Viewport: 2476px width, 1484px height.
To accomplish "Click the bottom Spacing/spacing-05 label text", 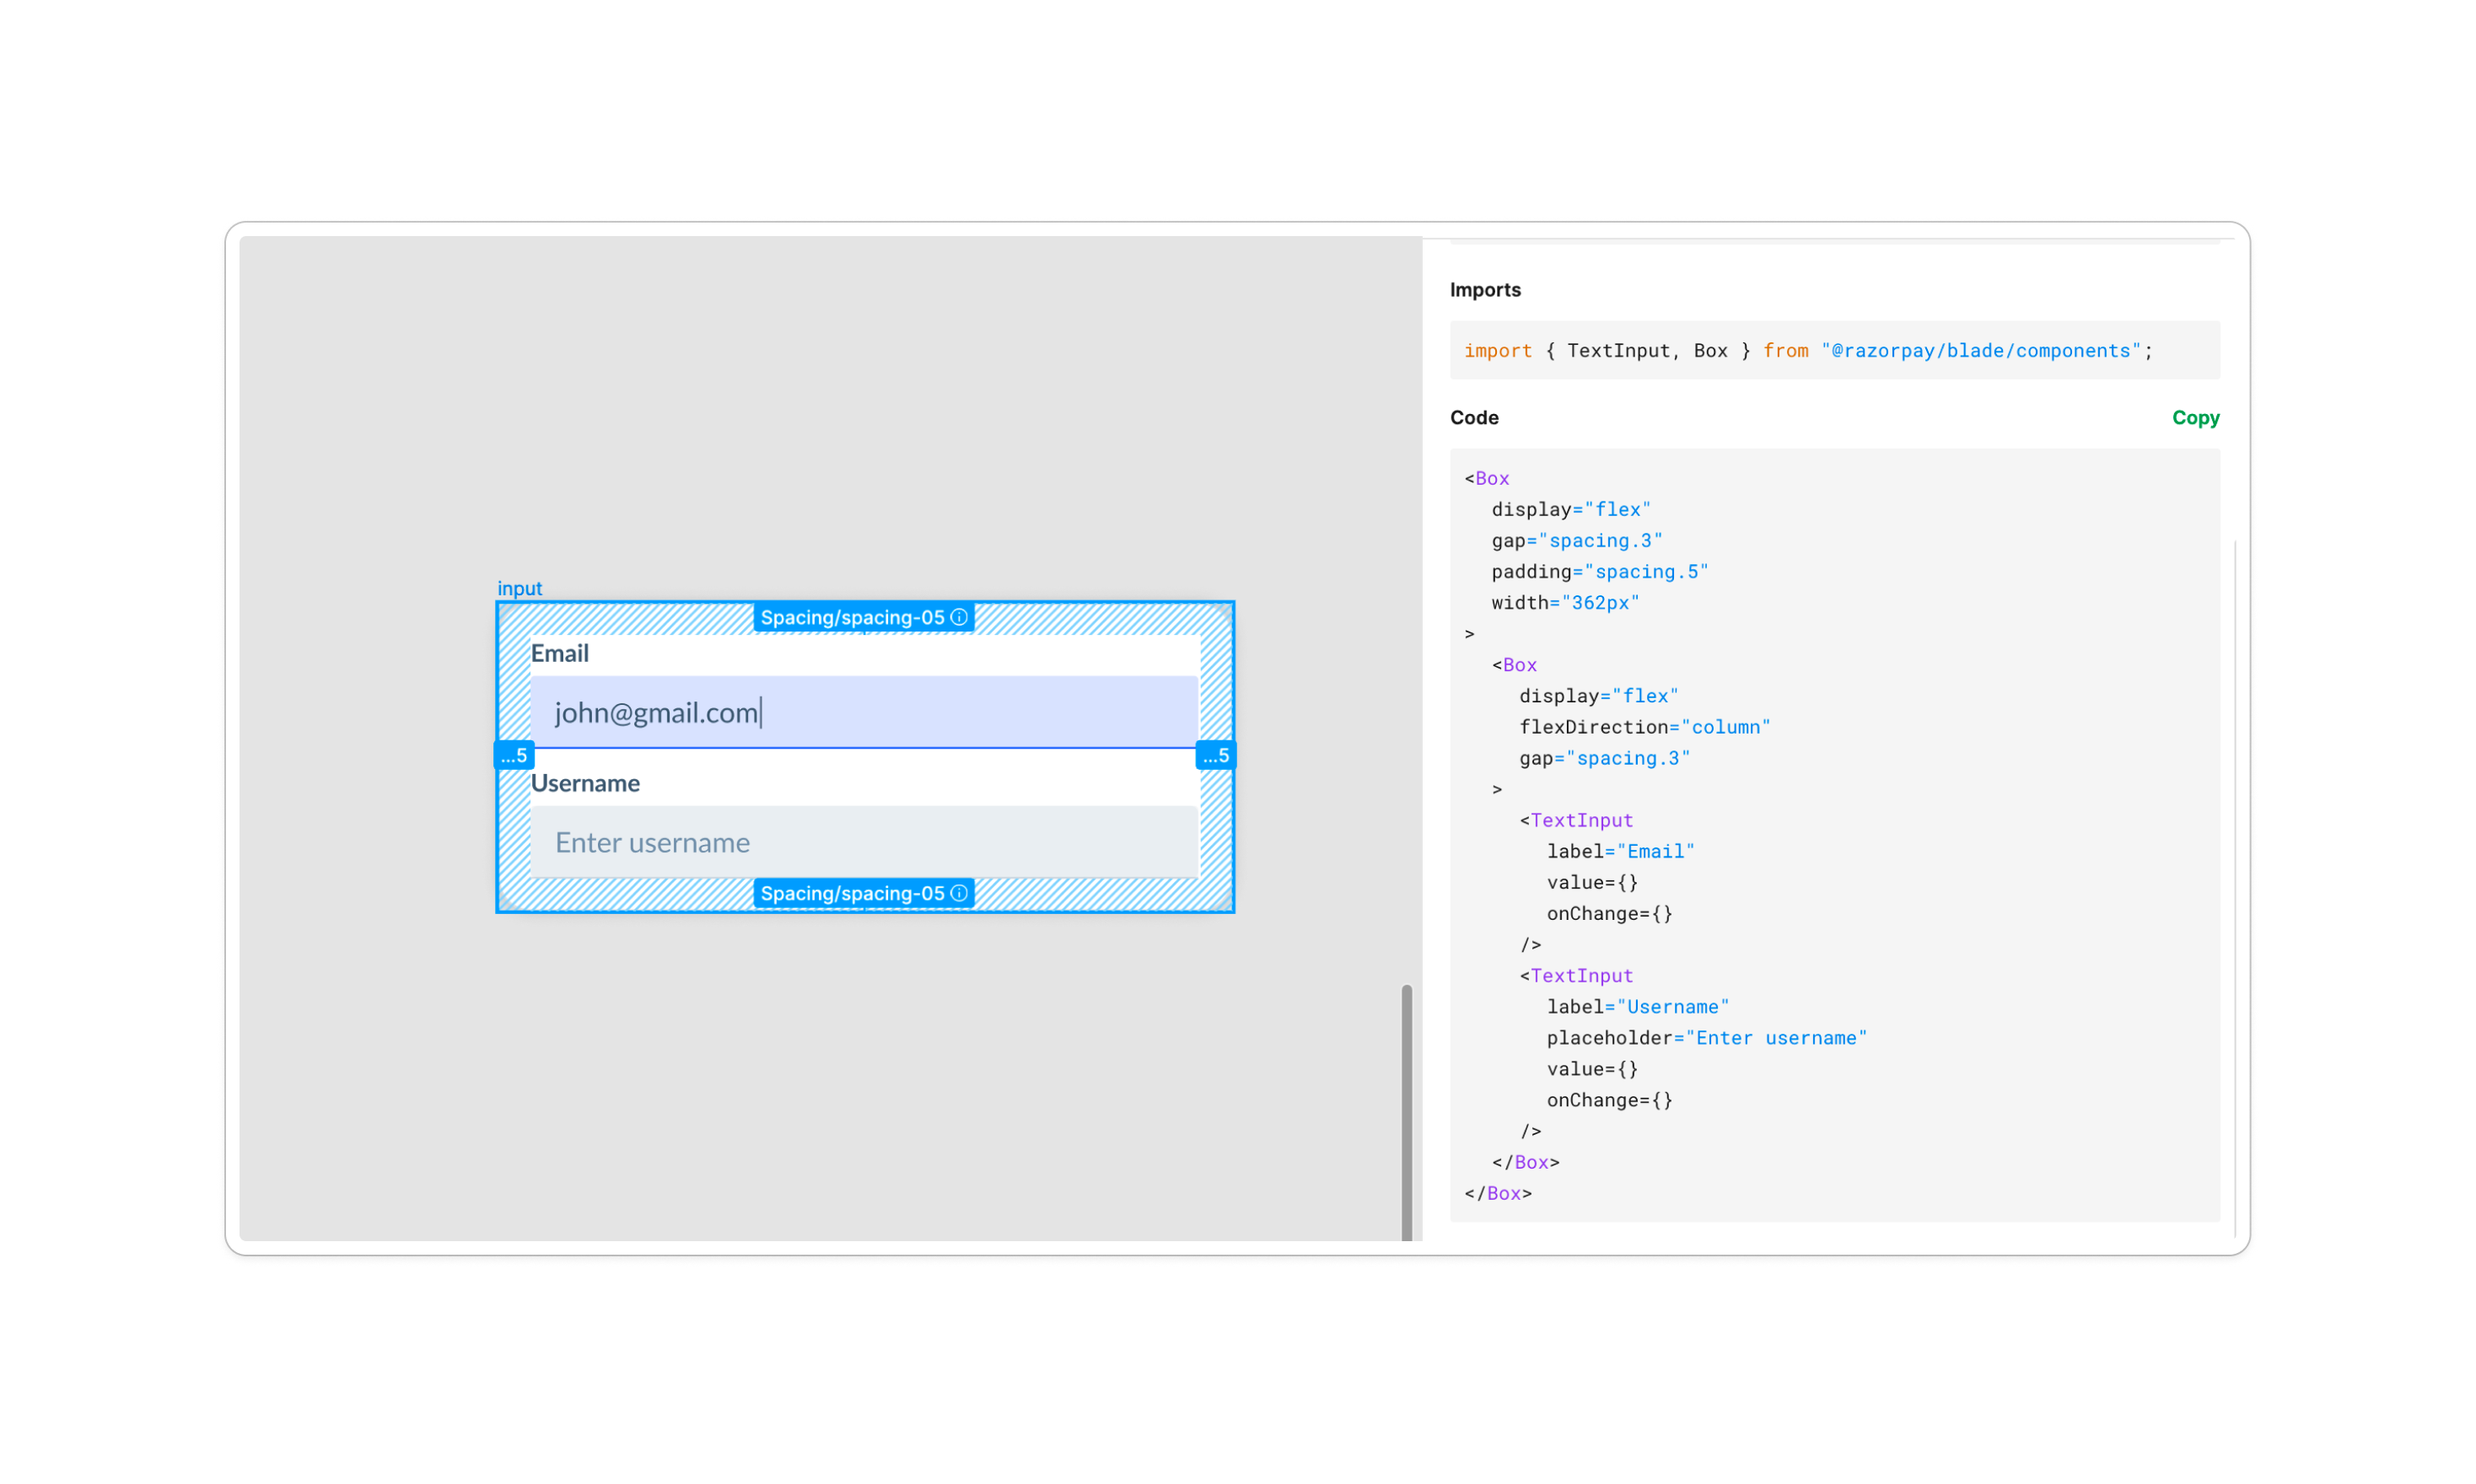I will 851,893.
